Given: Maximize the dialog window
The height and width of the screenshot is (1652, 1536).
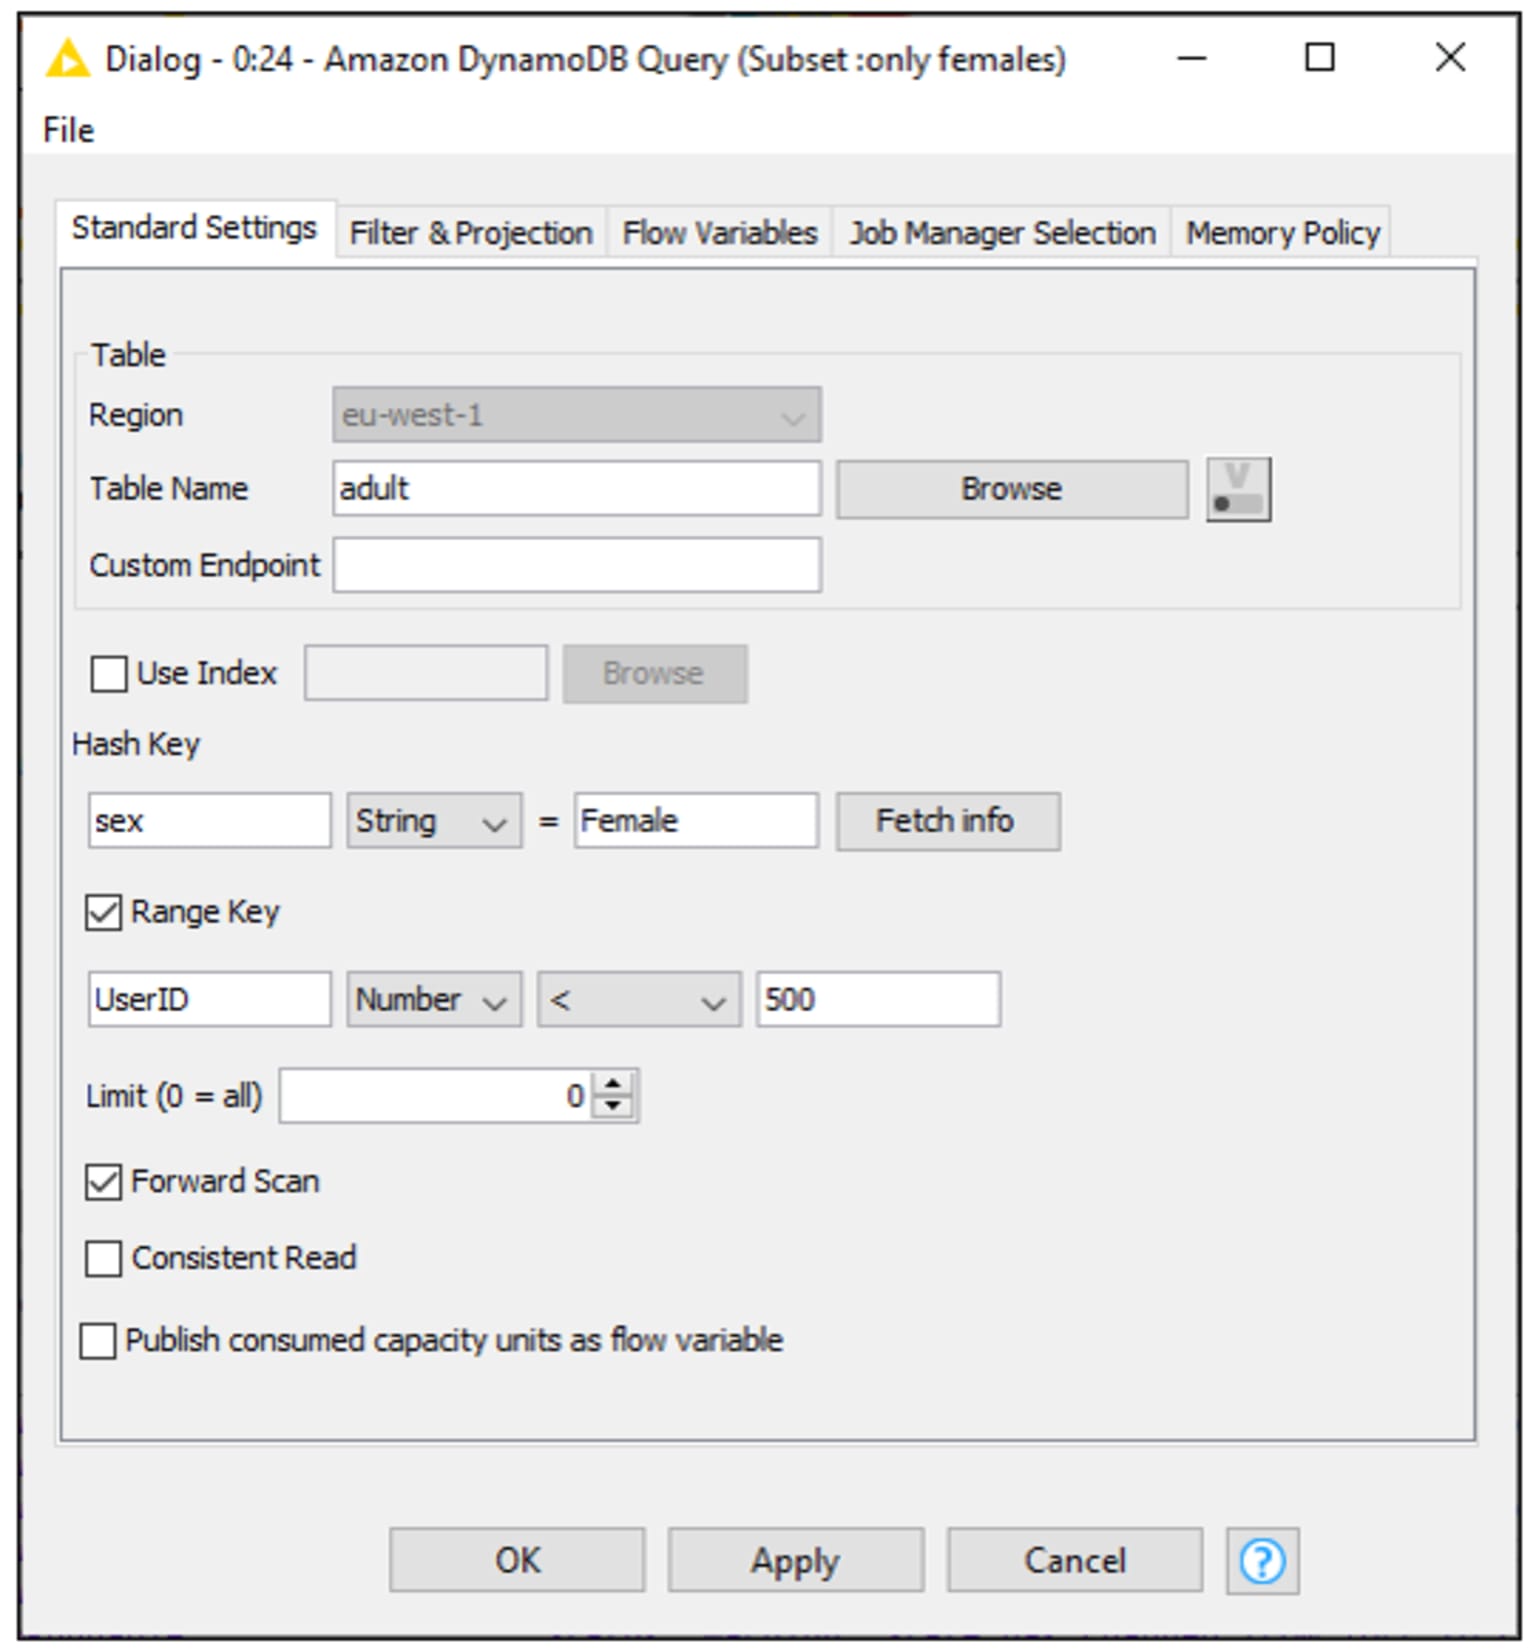Looking at the screenshot, I should pos(1320,58).
